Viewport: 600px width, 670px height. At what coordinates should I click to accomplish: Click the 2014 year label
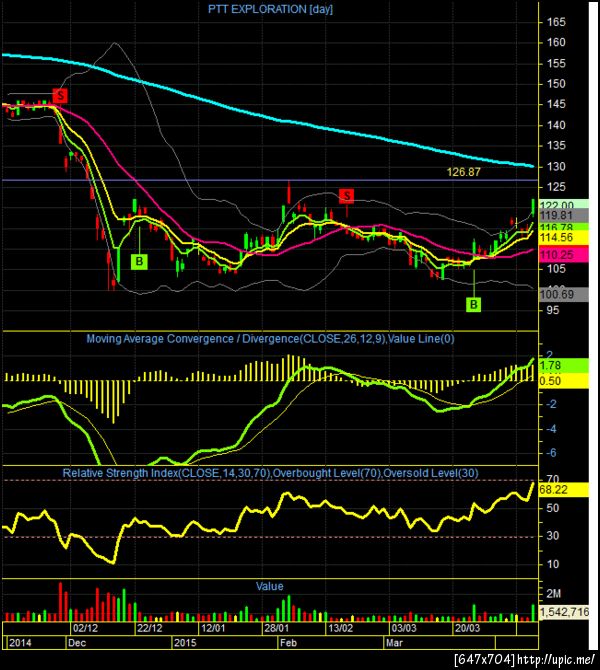20,643
